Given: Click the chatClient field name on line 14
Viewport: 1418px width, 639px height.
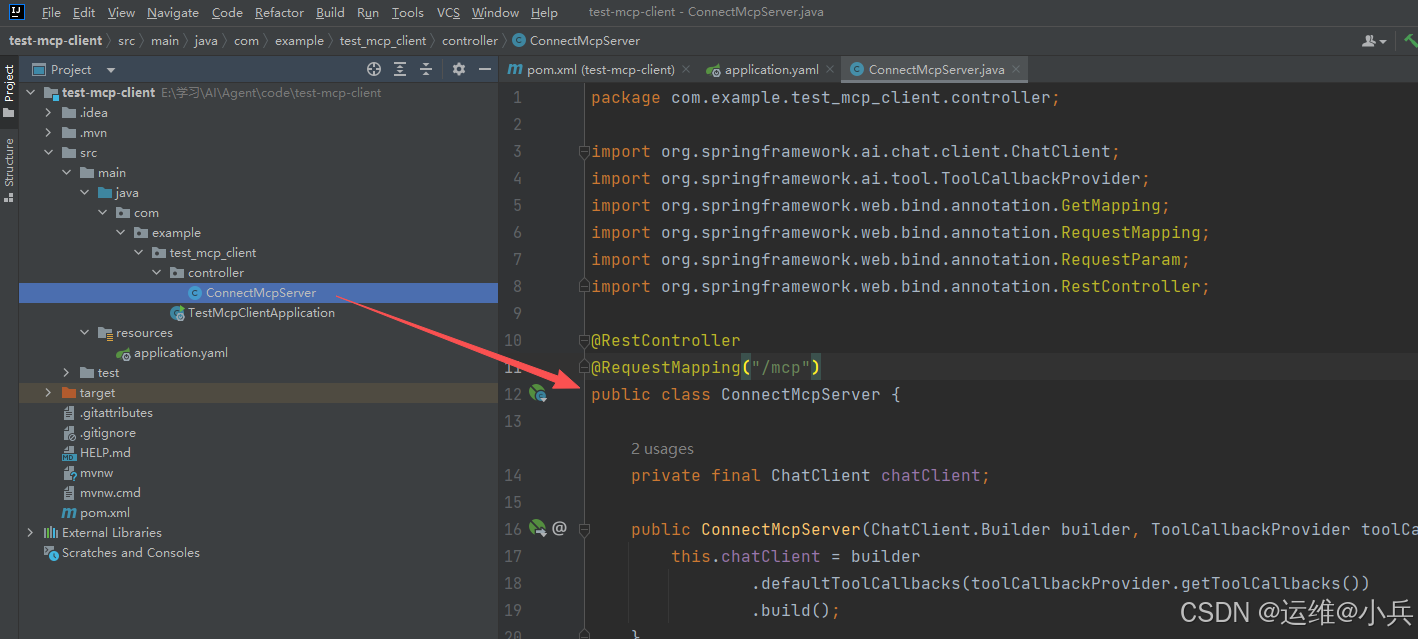Looking at the screenshot, I should pos(930,475).
